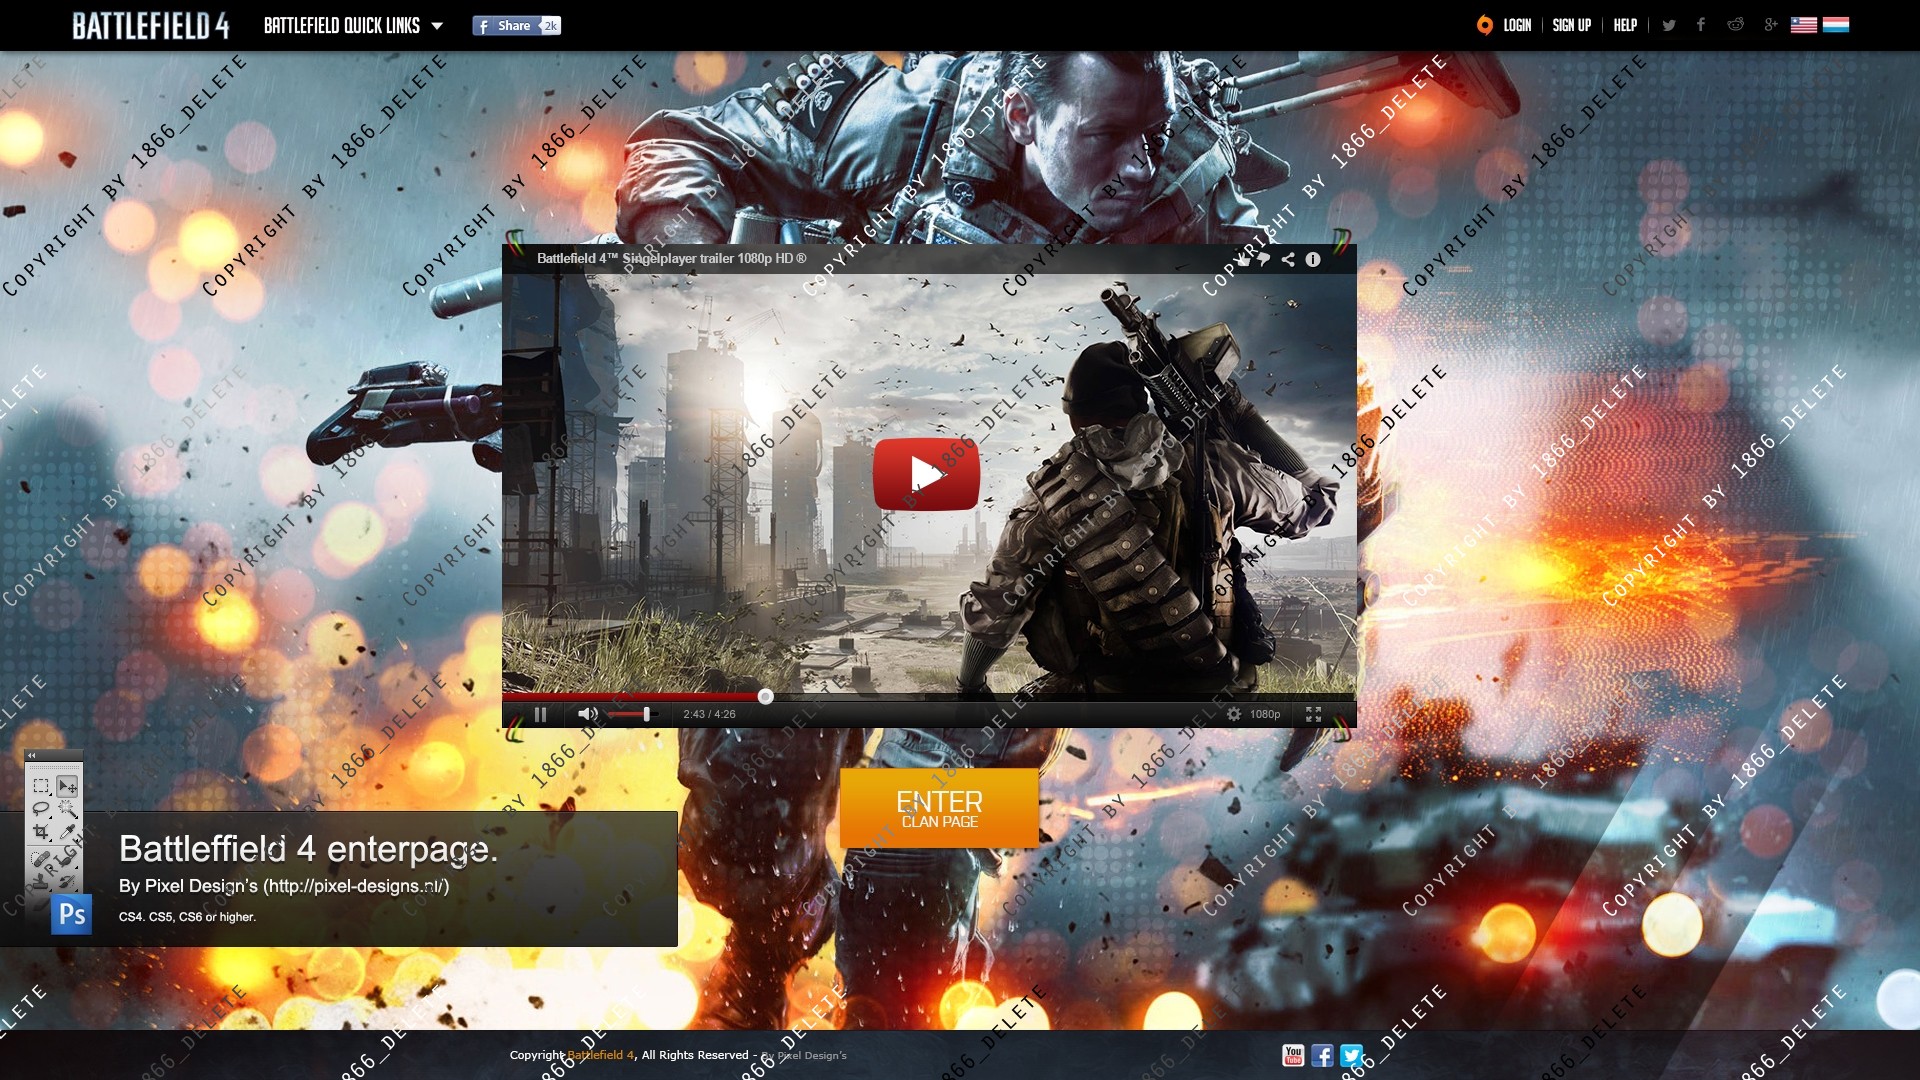The width and height of the screenshot is (1920, 1080).
Task: Open the 1080p quality selector
Action: (x=1265, y=714)
